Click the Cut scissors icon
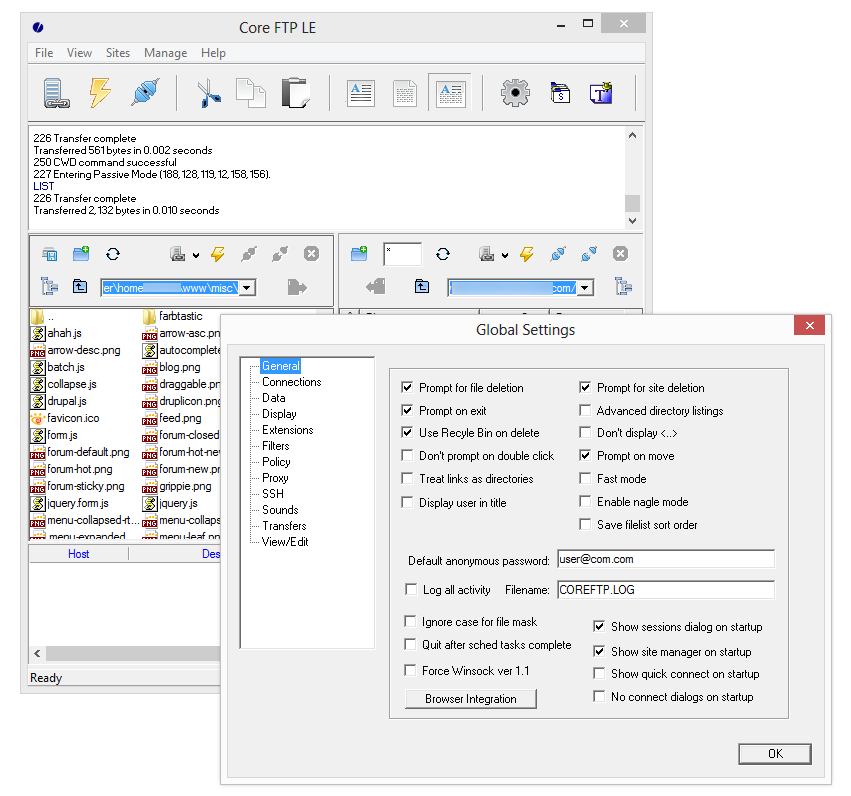This screenshot has height=796, width=851. tap(208, 93)
